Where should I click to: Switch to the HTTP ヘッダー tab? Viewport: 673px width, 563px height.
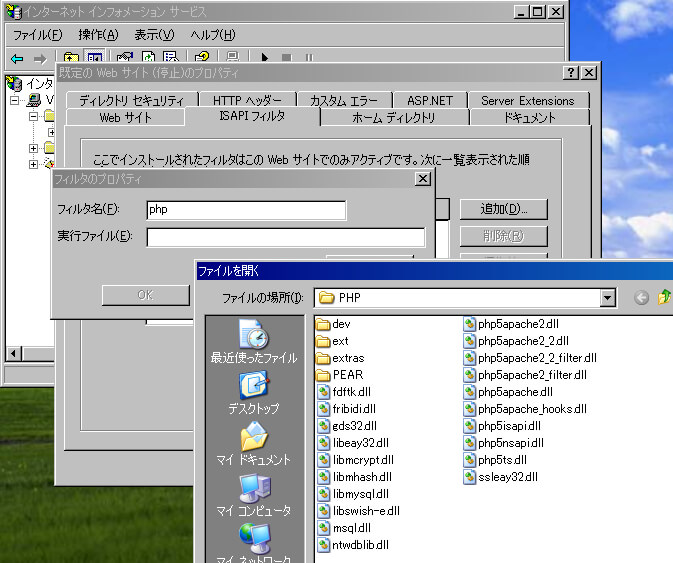click(247, 100)
